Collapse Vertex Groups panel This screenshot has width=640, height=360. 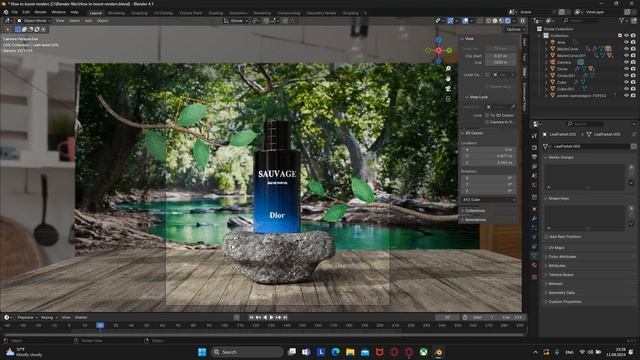pyautogui.click(x=561, y=157)
